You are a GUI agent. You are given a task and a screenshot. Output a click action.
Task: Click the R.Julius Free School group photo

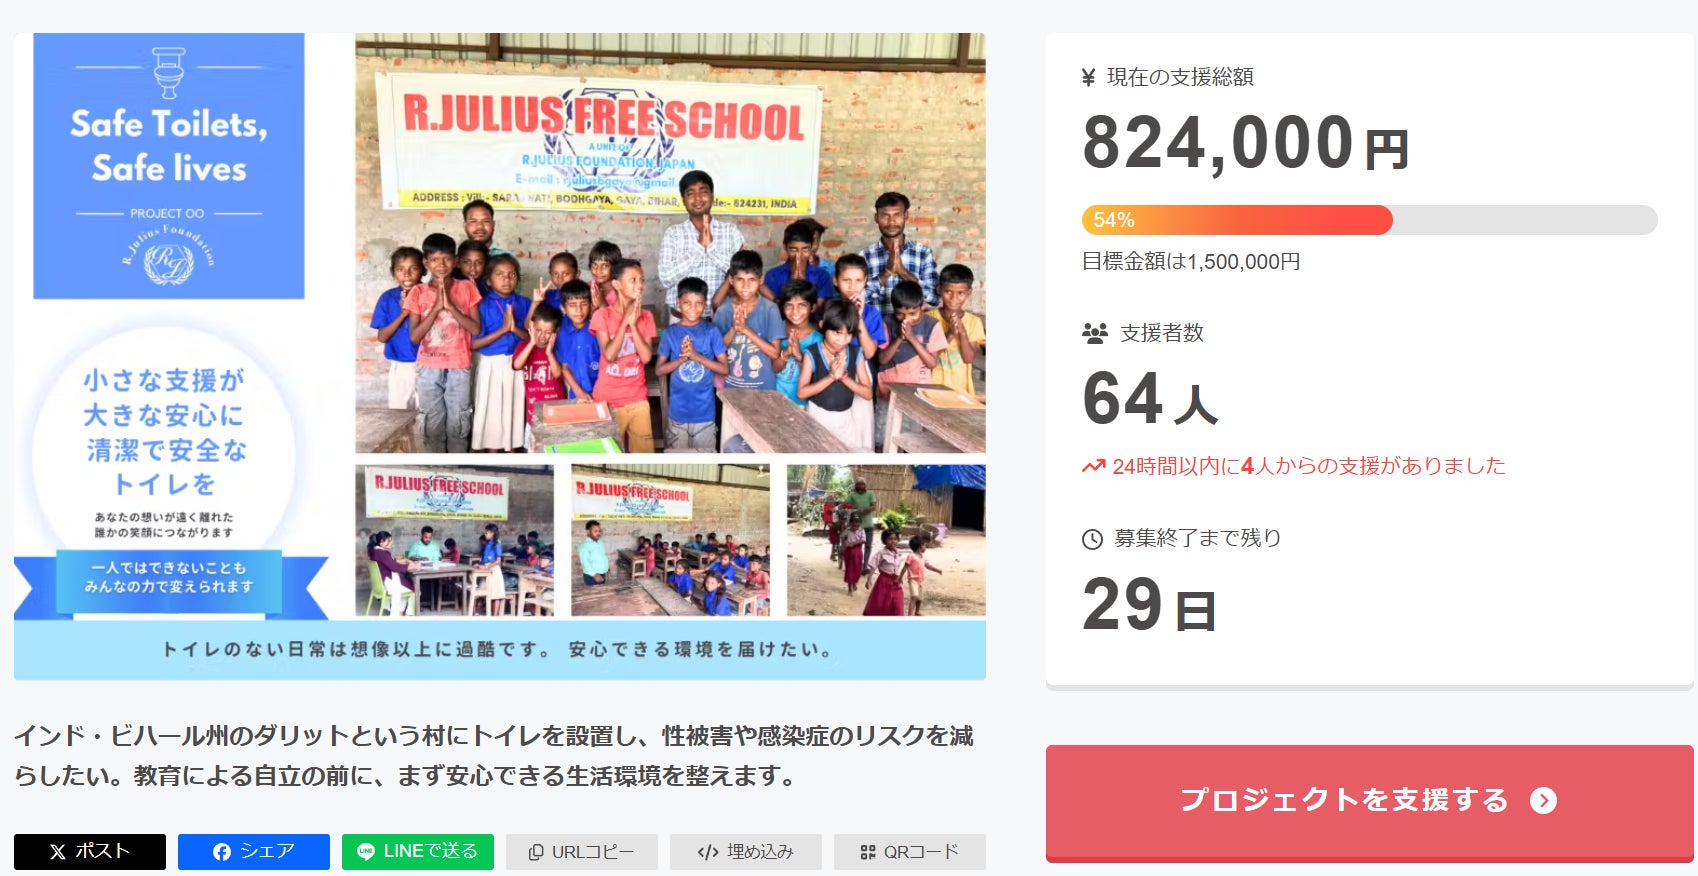click(x=670, y=243)
